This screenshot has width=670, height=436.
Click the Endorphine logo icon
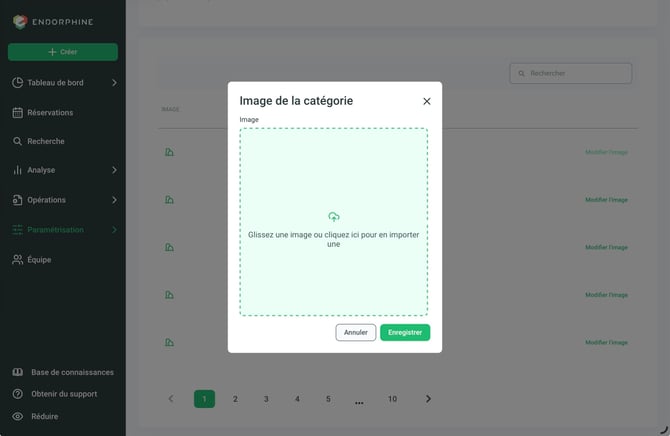tap(20, 22)
